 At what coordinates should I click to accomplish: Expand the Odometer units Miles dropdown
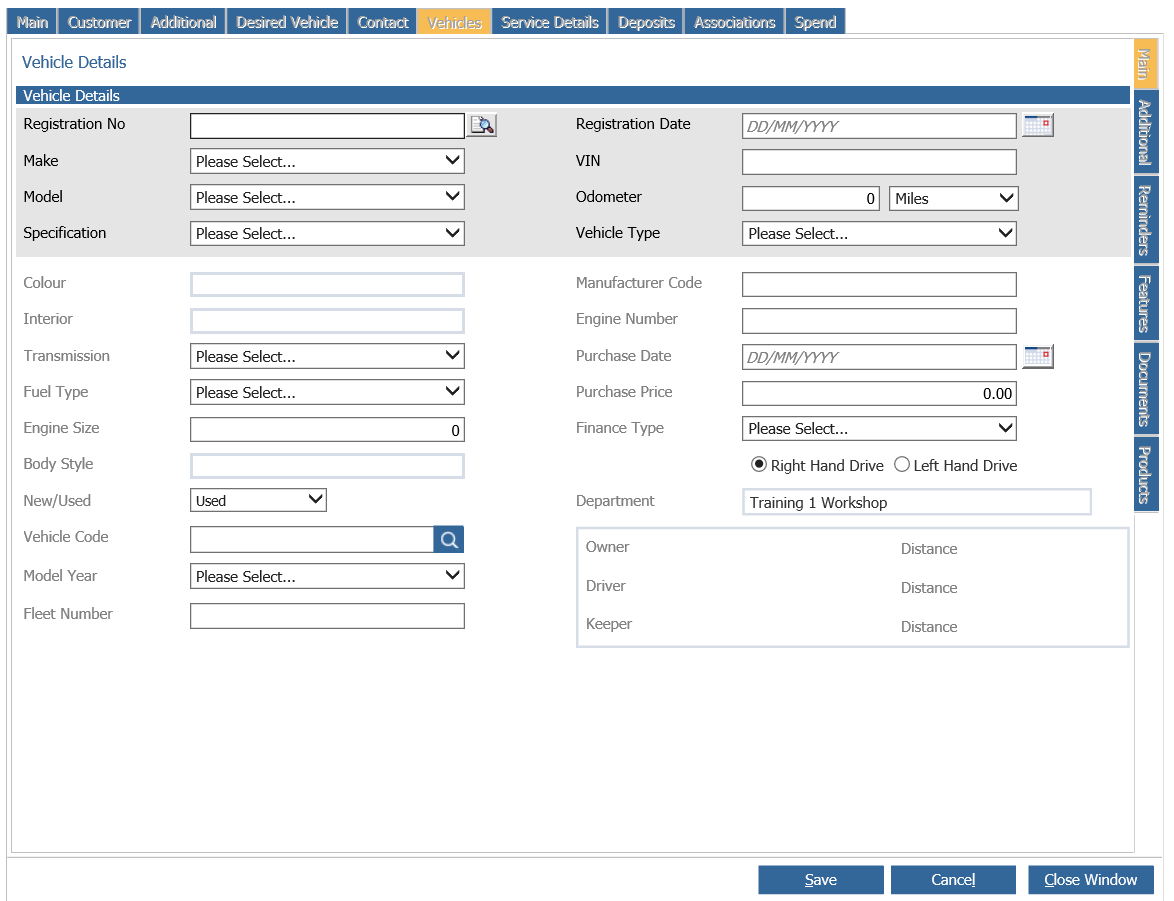tap(953, 198)
